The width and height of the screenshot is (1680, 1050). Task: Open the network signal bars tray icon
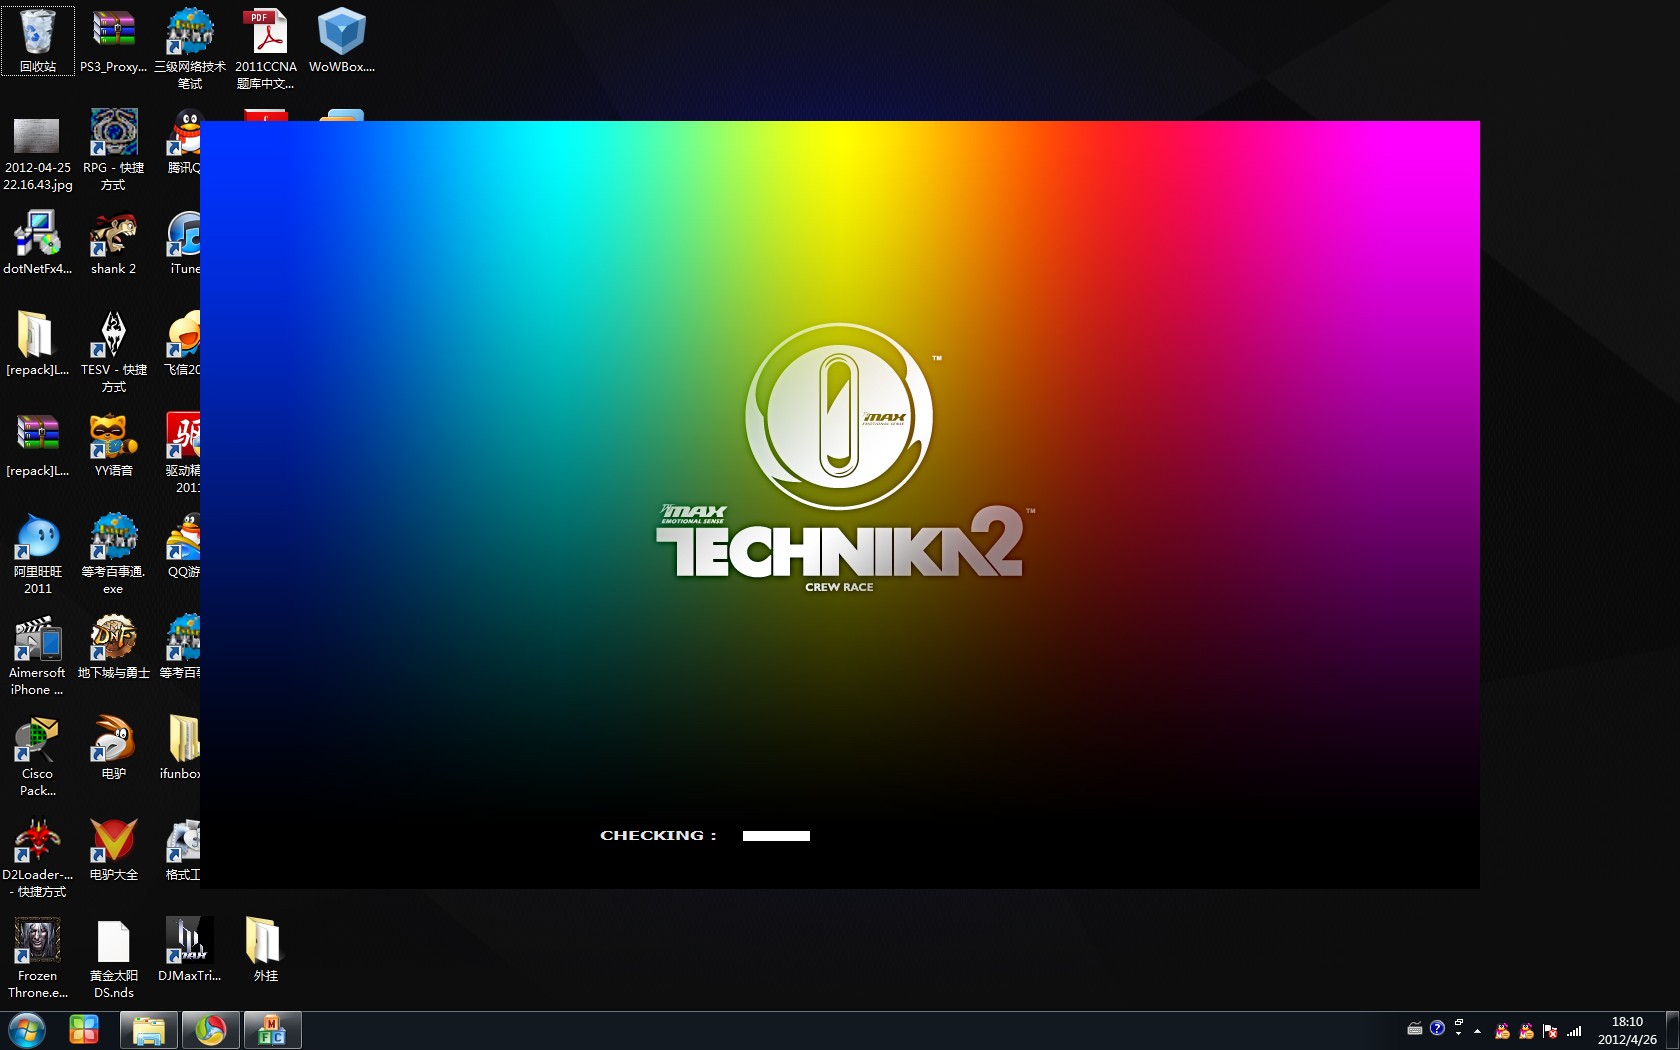coord(1574,1031)
